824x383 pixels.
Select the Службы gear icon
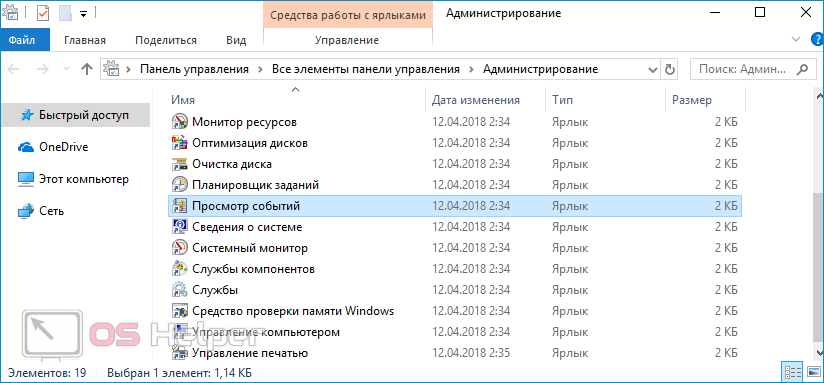[x=180, y=290]
